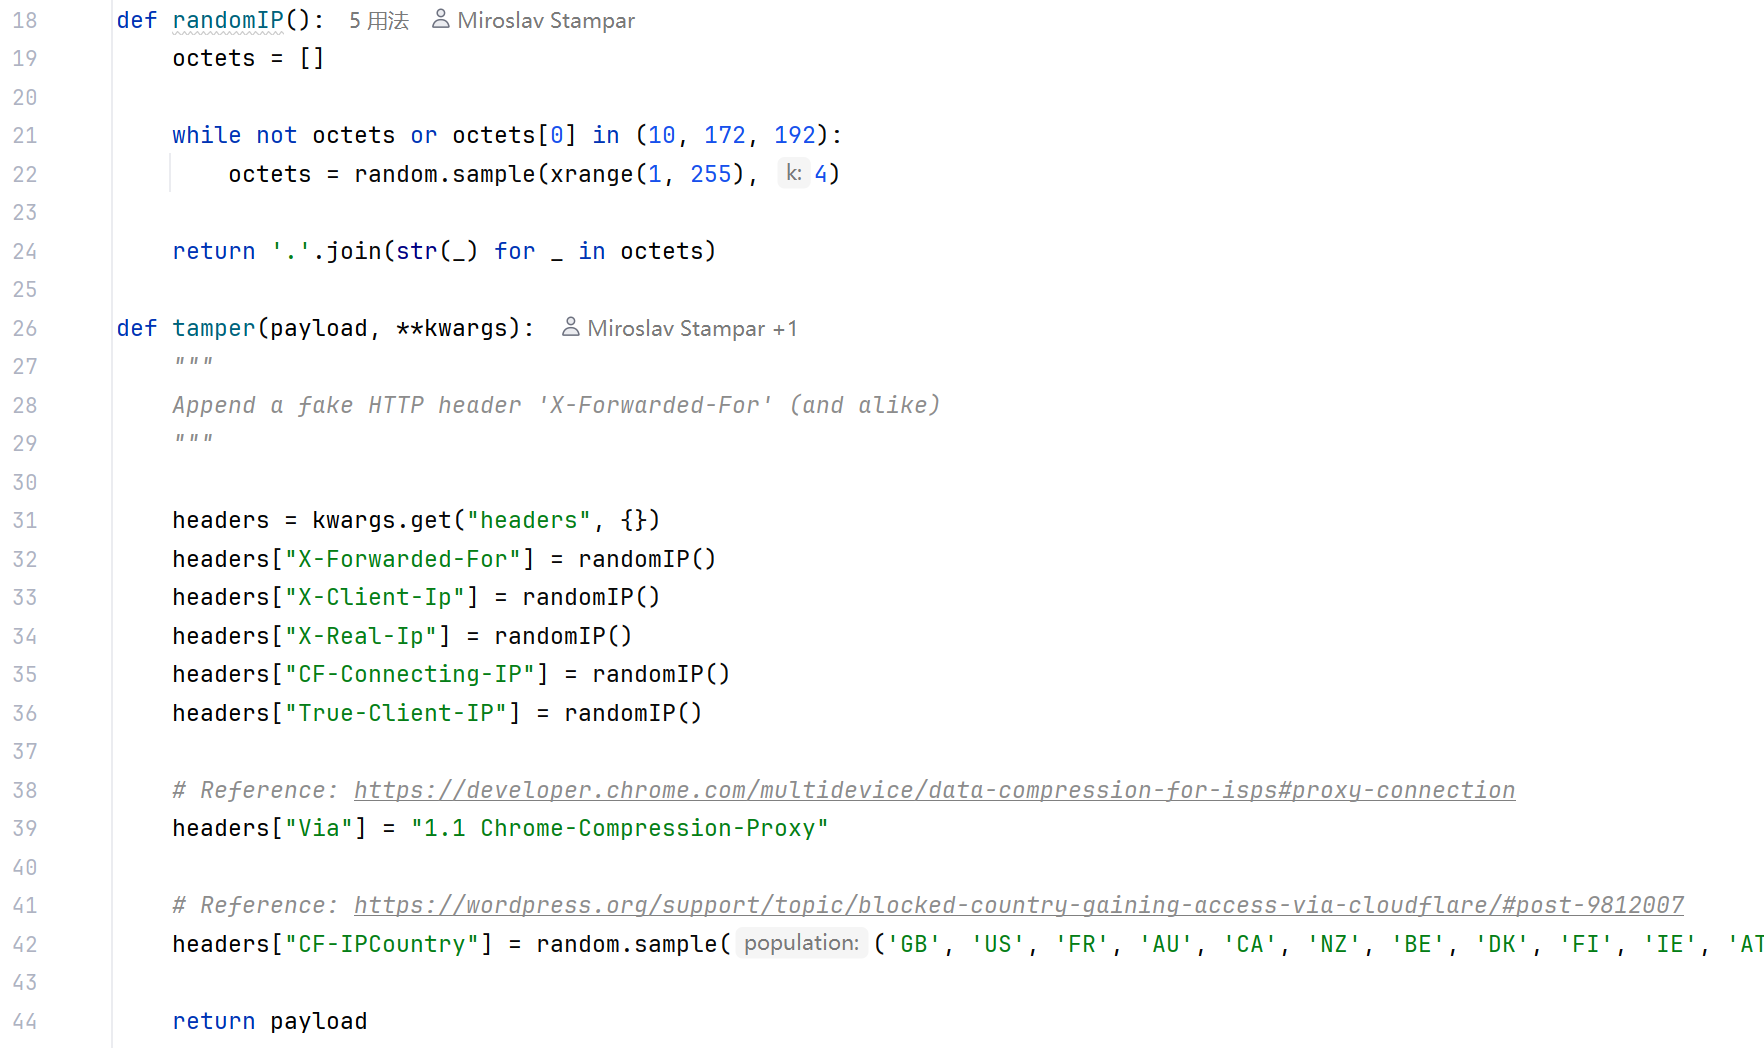Click line number 44 in gutter
Image resolution: width=1764 pixels, height=1048 pixels.
click(25, 1021)
